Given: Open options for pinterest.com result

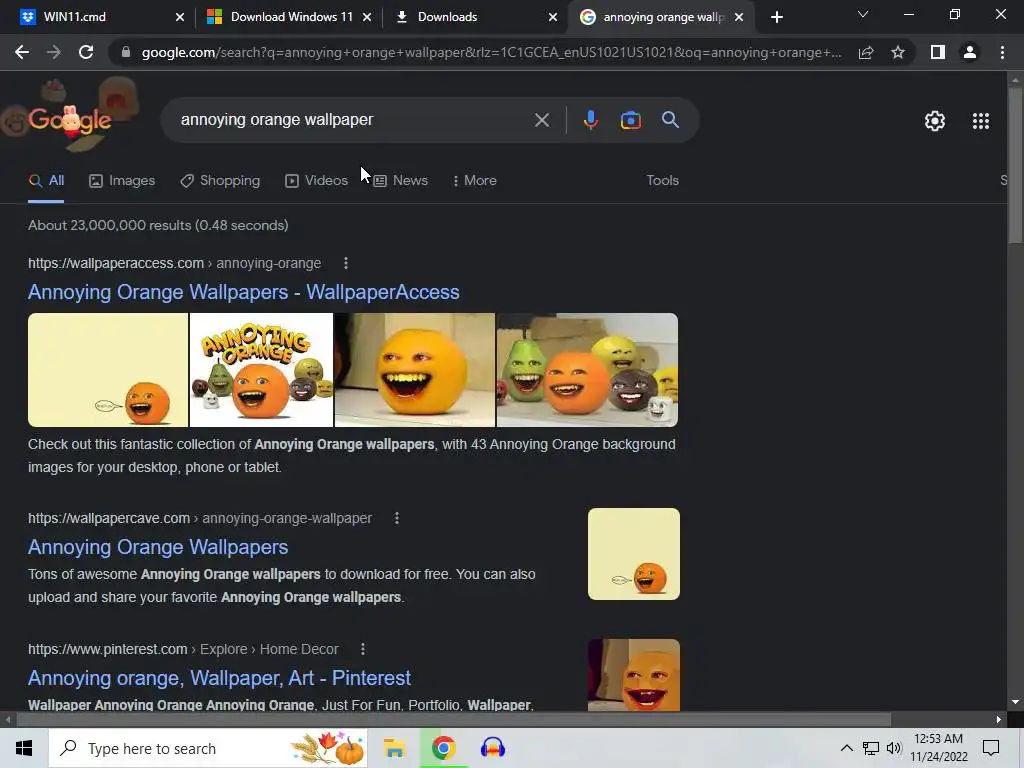Looking at the screenshot, I should (362, 649).
